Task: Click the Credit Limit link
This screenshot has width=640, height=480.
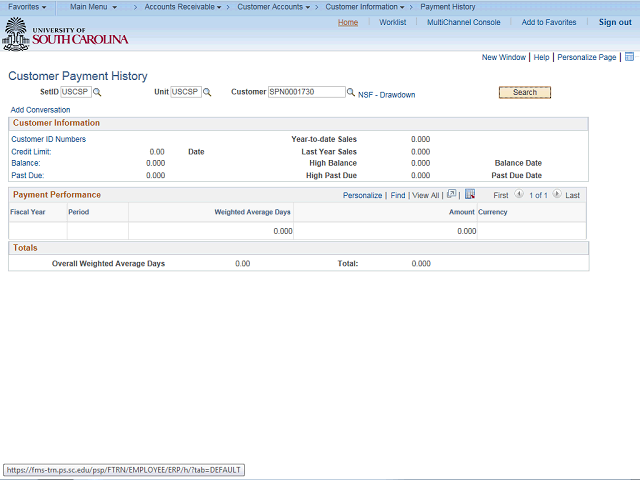Action: (x=31, y=152)
